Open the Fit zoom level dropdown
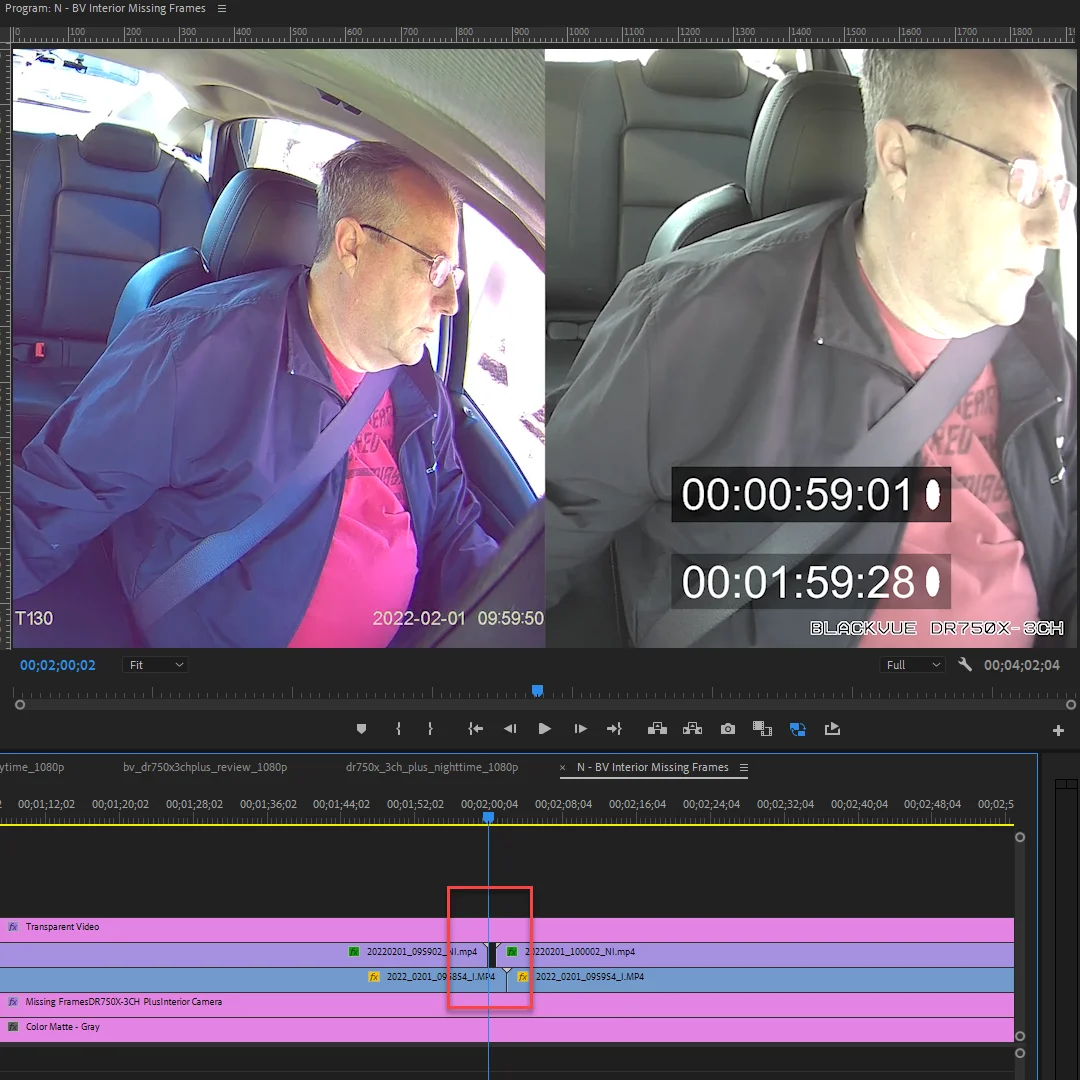This screenshot has width=1080, height=1080. click(156, 665)
